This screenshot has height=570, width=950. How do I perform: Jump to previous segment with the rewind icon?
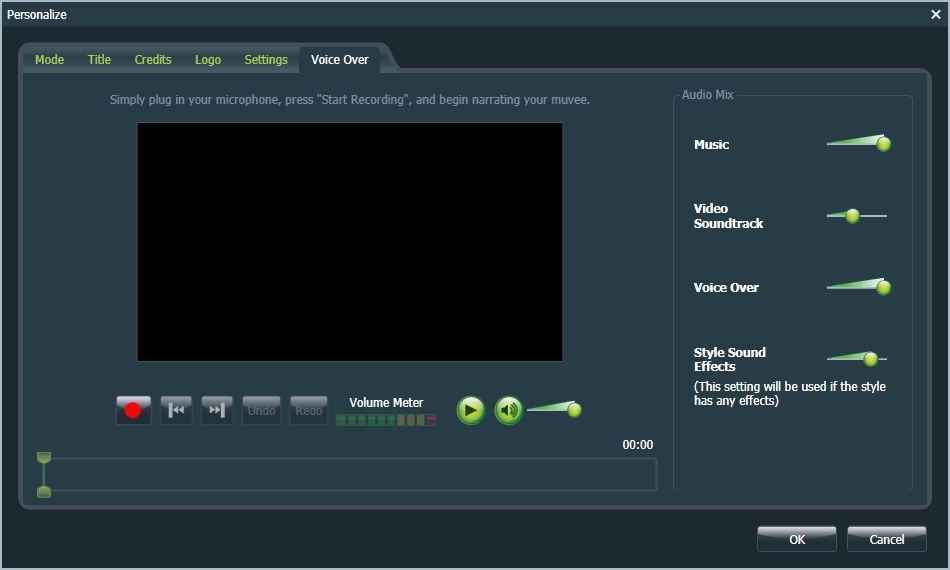[x=176, y=410]
